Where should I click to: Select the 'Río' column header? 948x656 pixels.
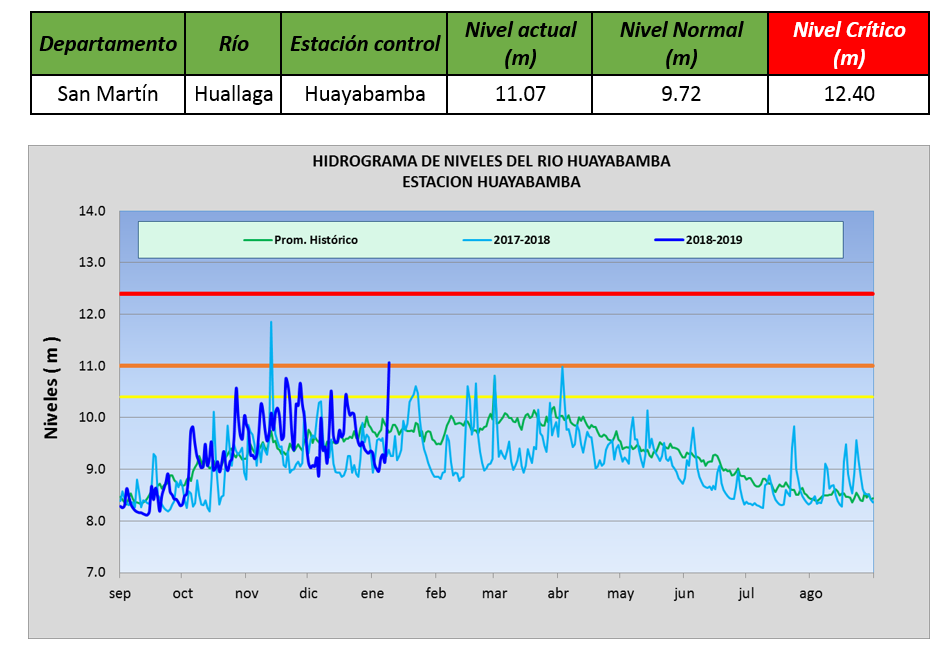point(233,44)
